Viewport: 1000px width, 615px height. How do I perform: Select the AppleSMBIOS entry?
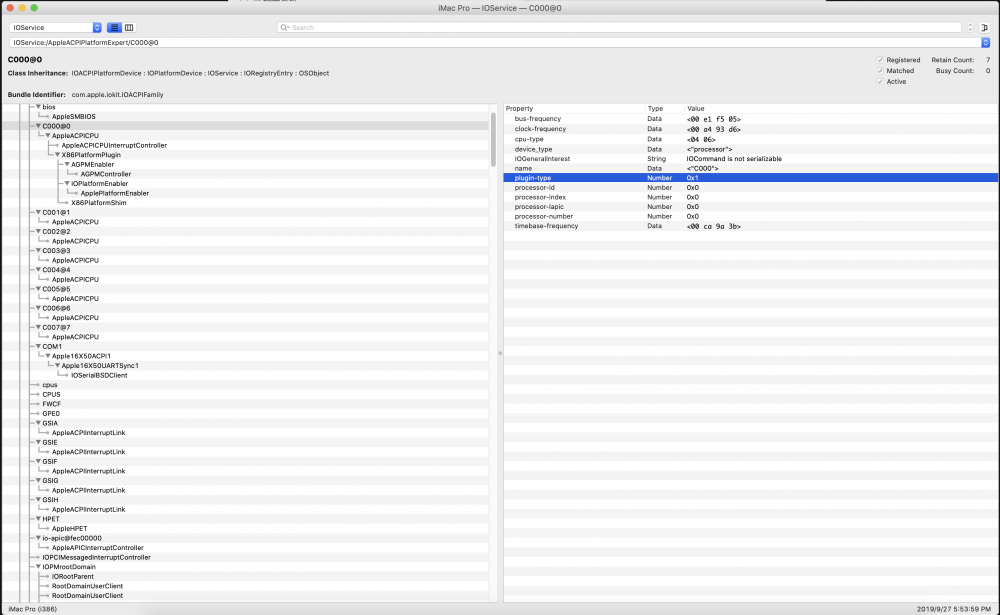coord(73,117)
